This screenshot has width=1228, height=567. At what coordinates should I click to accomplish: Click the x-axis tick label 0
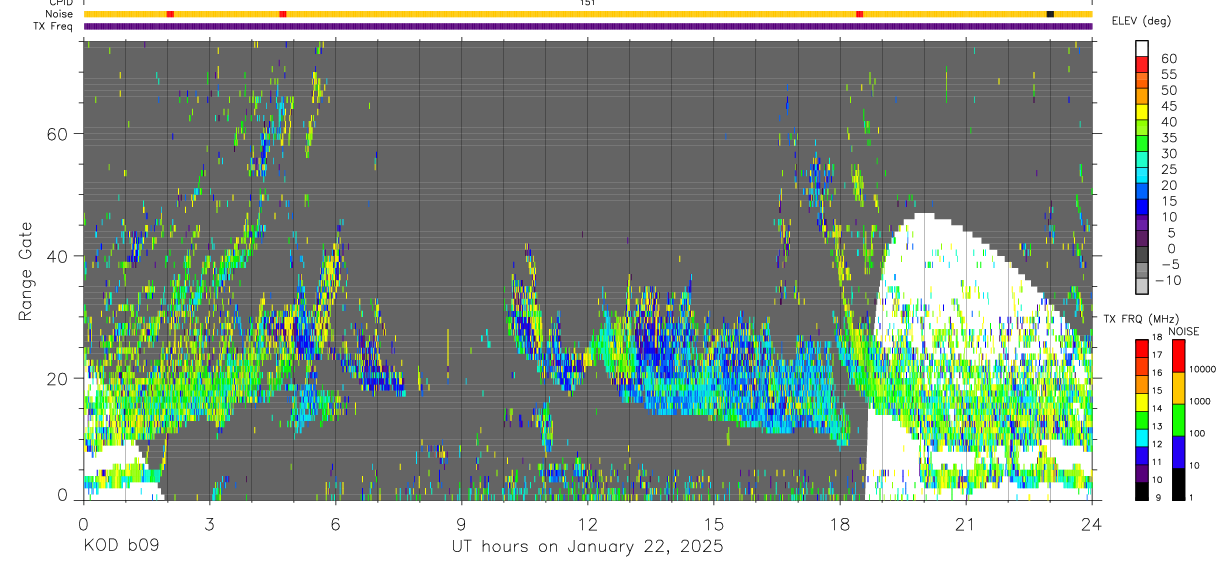[84, 523]
